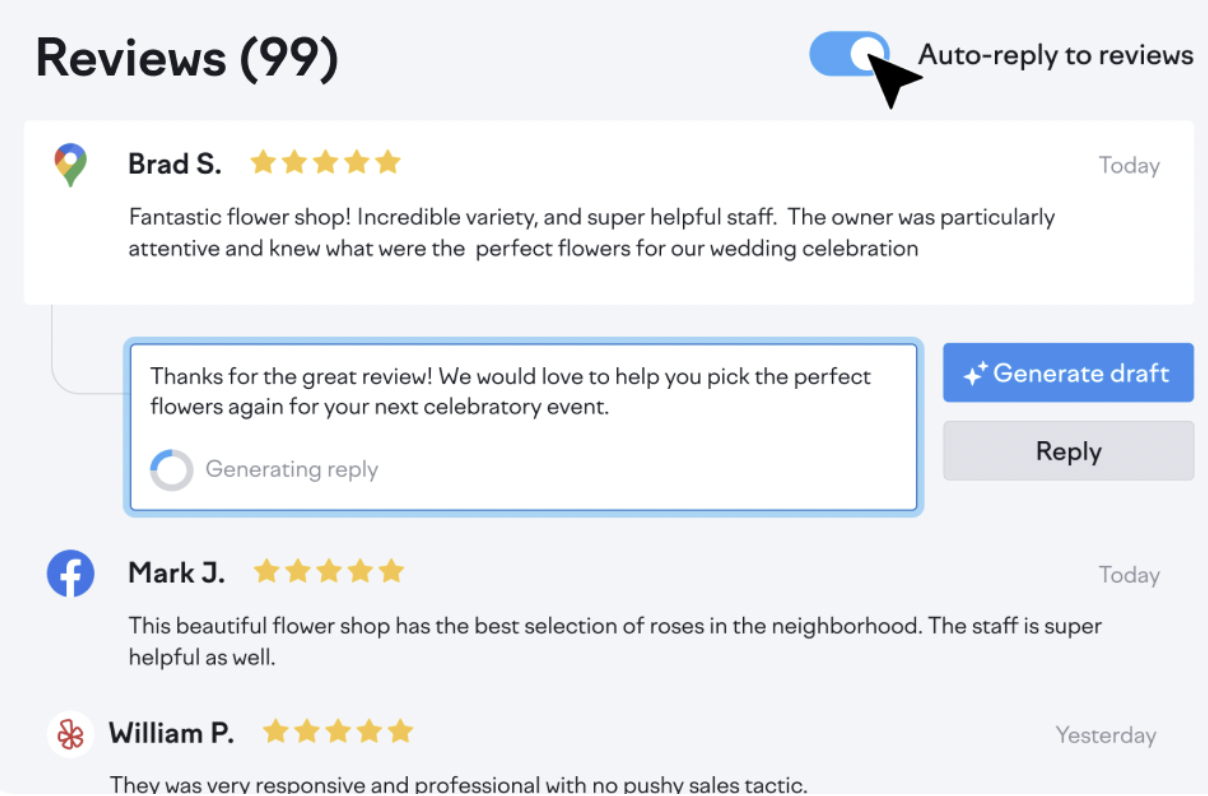Click the Google Maps icon on Brad's review
The image size is (1208, 796).
click(x=70, y=163)
